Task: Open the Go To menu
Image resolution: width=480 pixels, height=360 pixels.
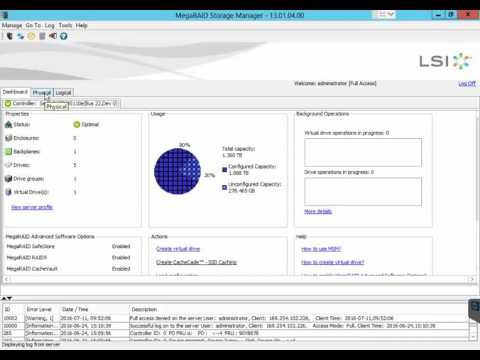Action: (33, 25)
